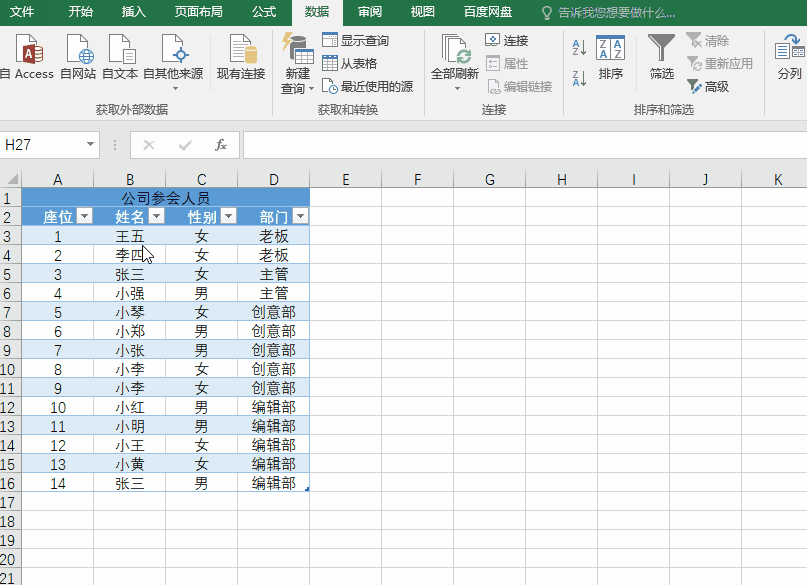
Task: Open the 性别 column filter dropdown
Action: 229,216
